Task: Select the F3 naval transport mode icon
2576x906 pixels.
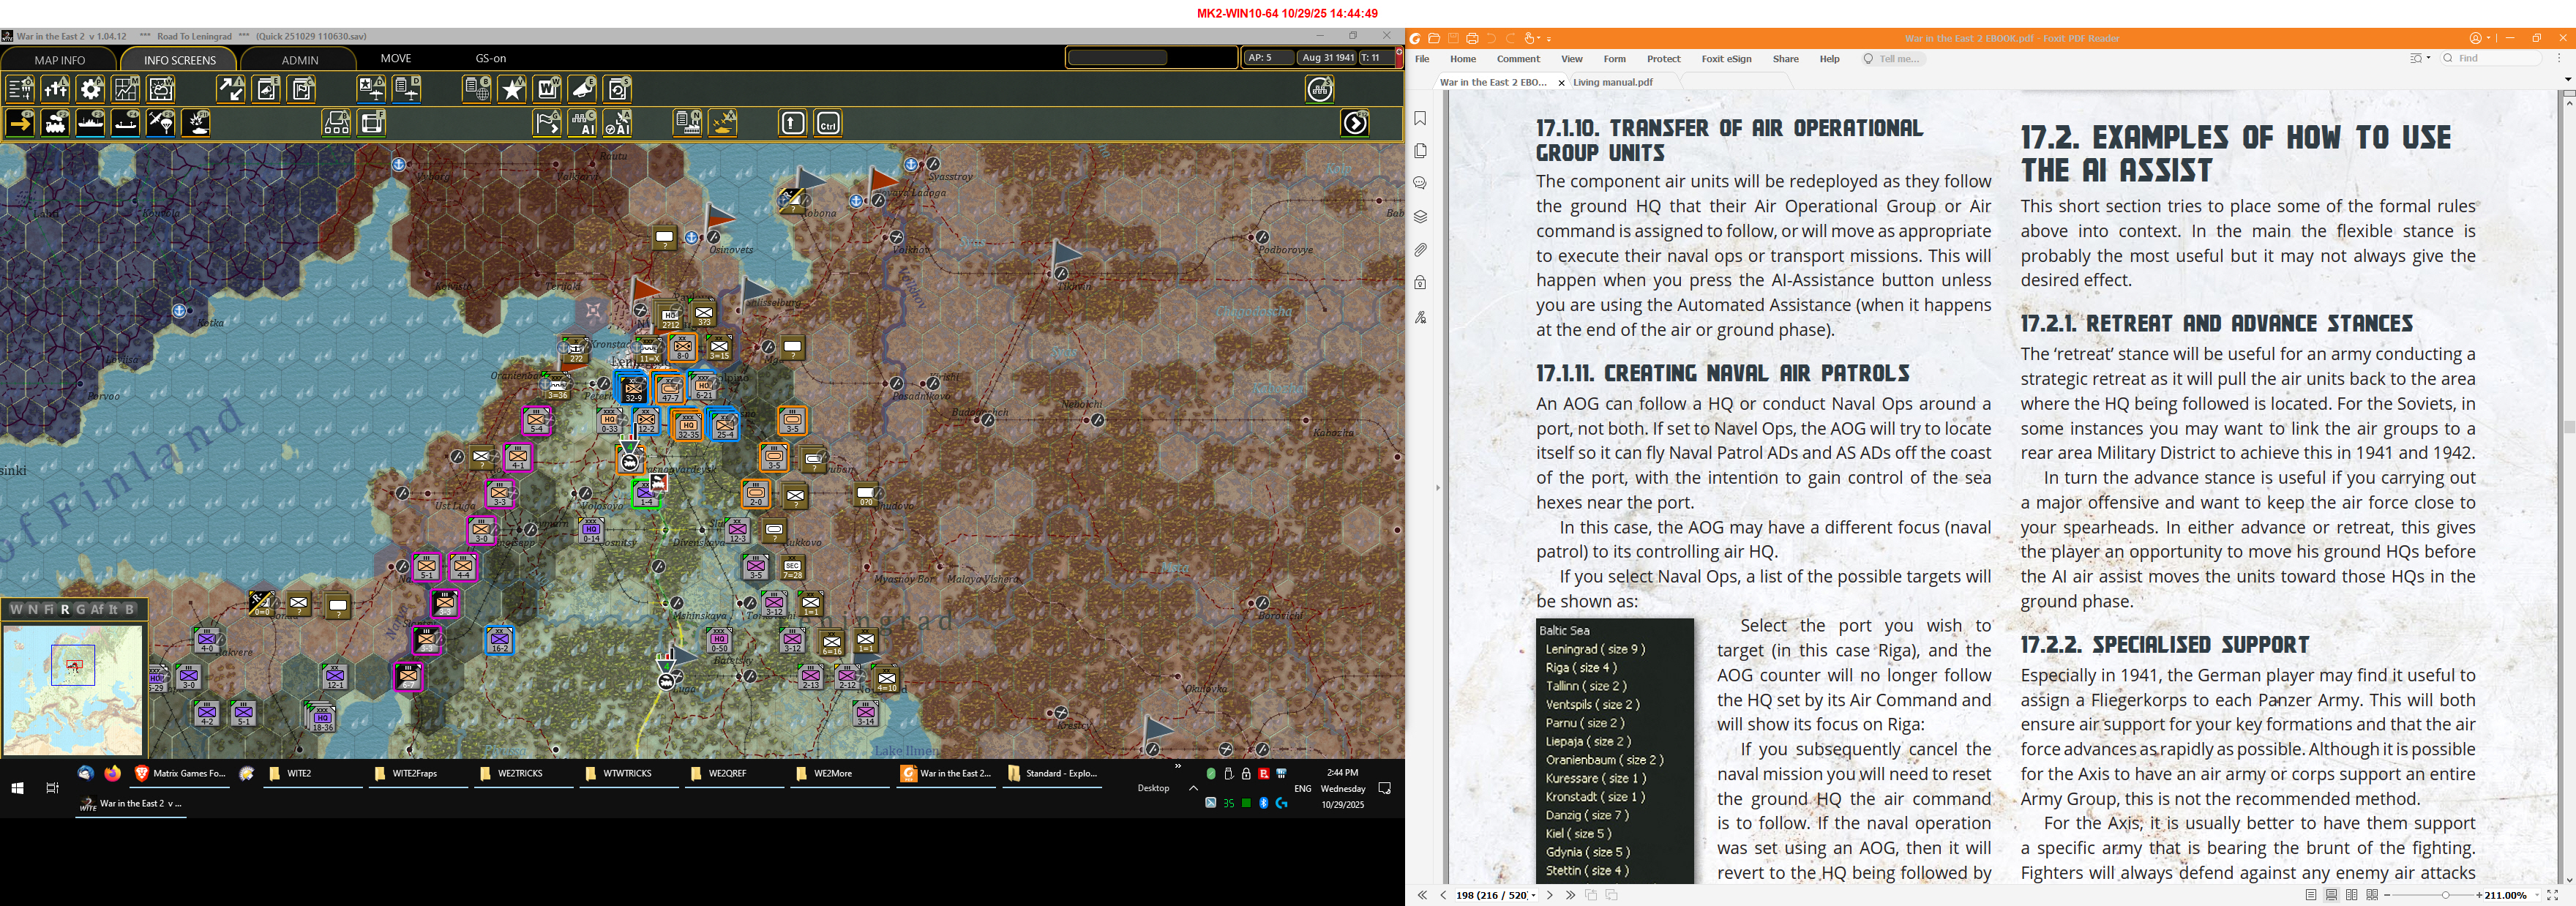Action: (x=90, y=123)
